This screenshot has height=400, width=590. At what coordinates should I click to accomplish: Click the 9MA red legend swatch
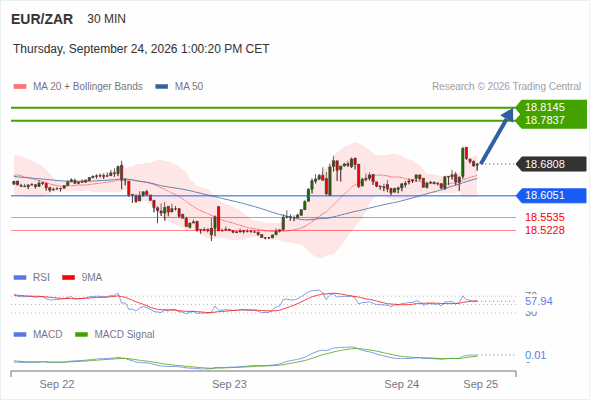(68, 278)
